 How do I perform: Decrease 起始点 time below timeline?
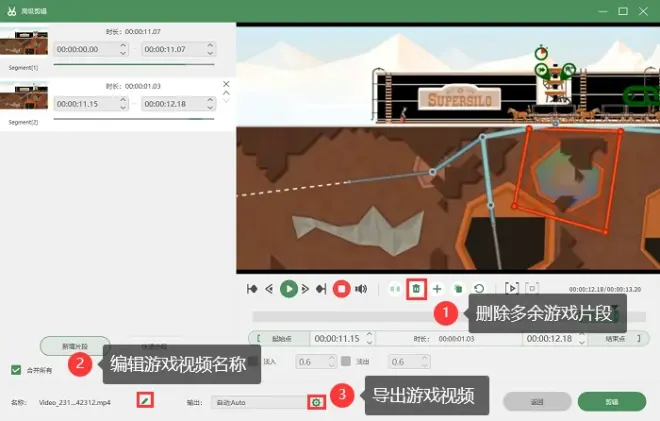pyautogui.click(x=369, y=342)
